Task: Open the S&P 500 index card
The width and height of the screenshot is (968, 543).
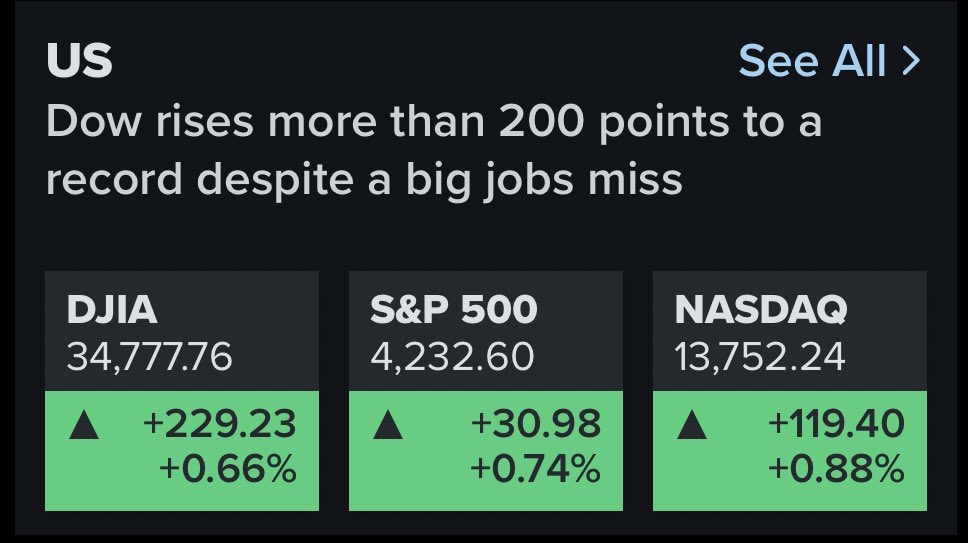Action: (x=486, y=391)
